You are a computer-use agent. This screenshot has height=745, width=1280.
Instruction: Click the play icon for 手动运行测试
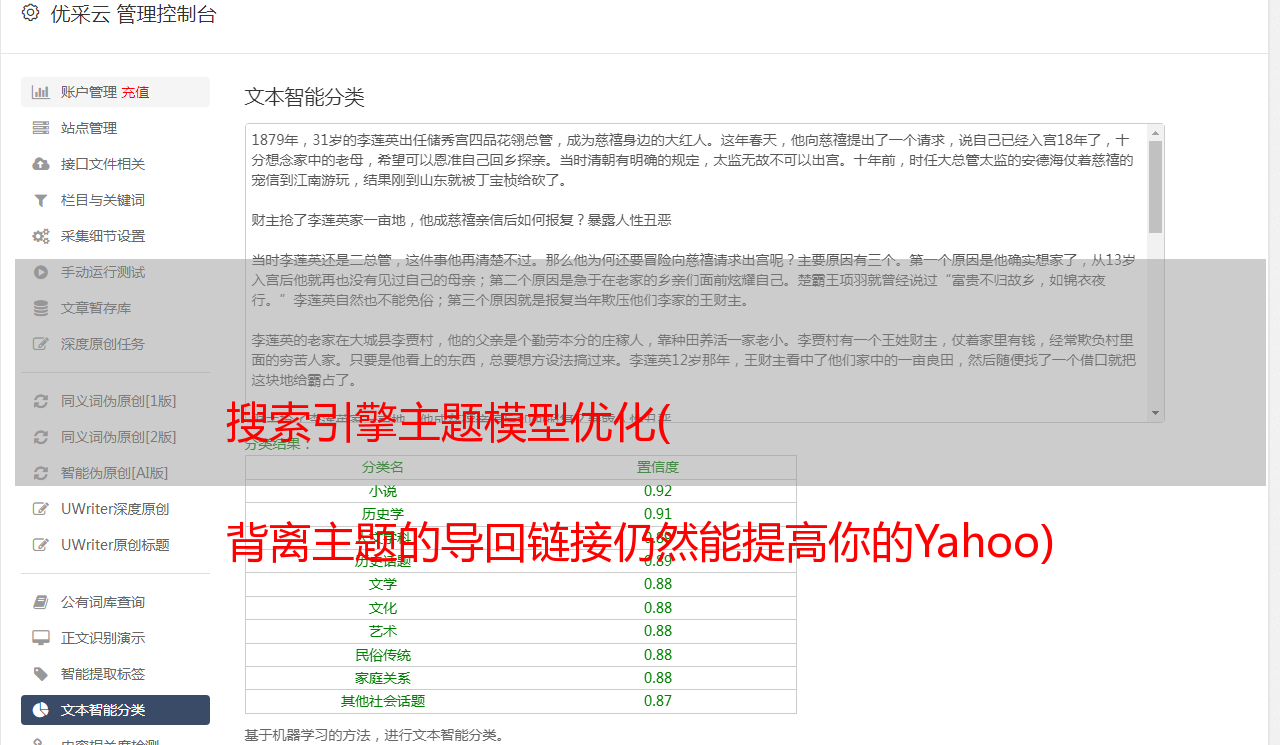[x=41, y=272]
